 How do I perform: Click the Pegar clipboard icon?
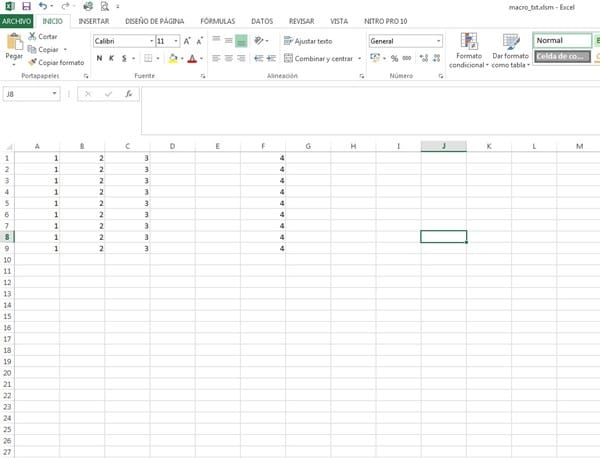(14, 43)
